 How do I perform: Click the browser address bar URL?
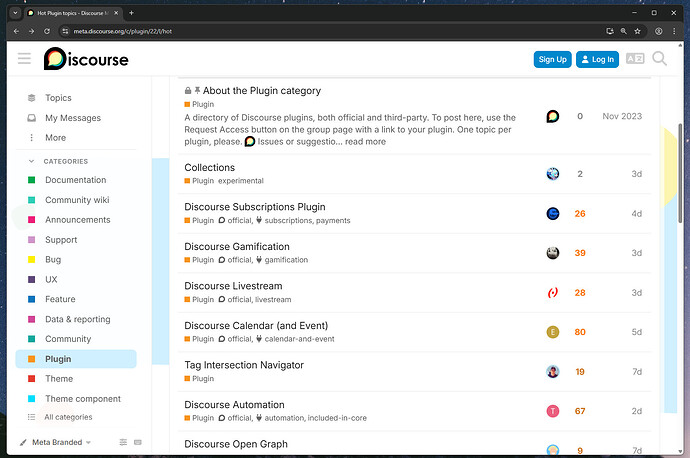pos(122,31)
